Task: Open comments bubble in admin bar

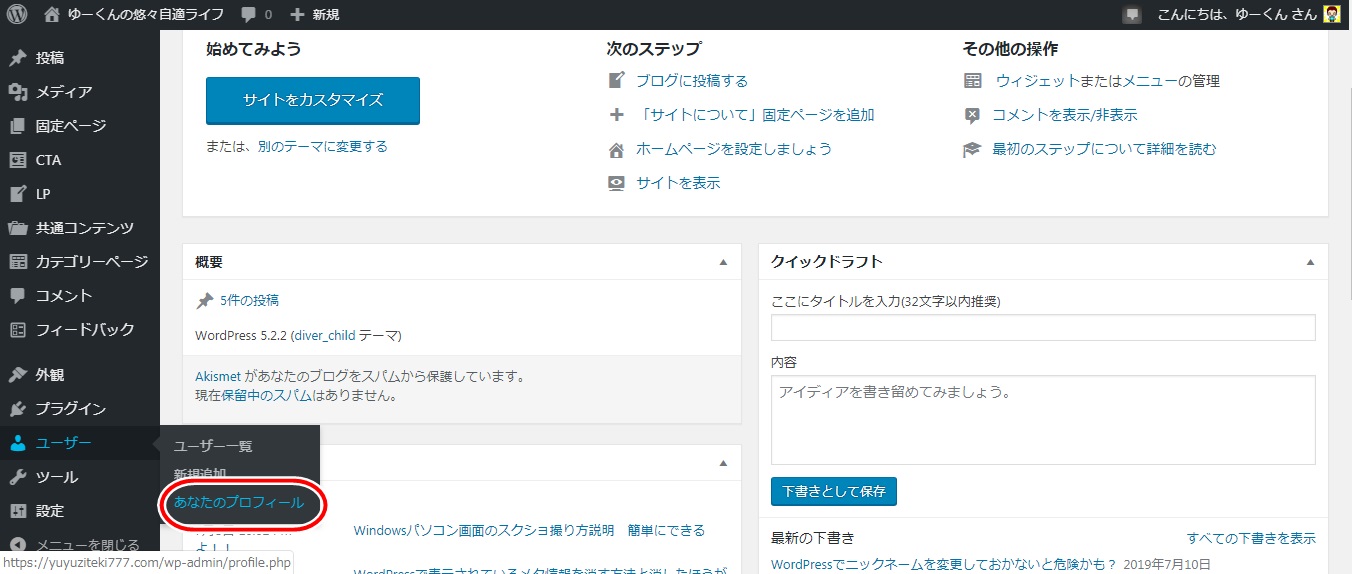Action: click(256, 15)
